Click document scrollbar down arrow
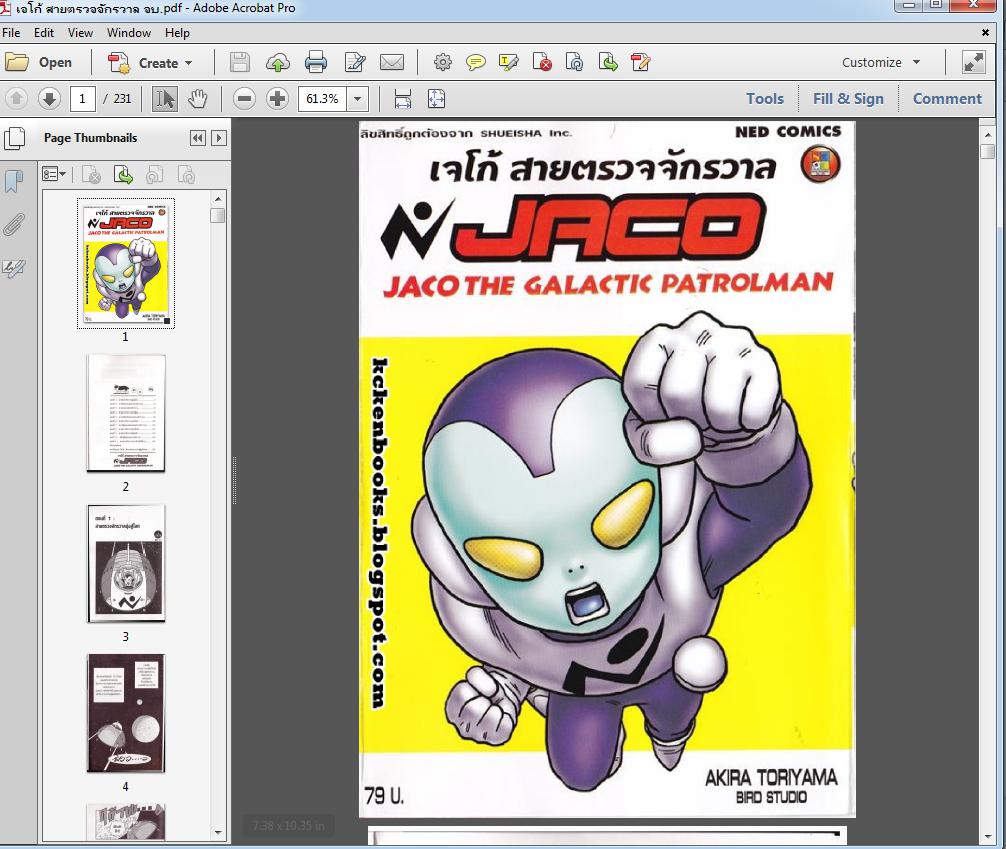Screen dimensions: 1006x849 [x=988, y=837]
